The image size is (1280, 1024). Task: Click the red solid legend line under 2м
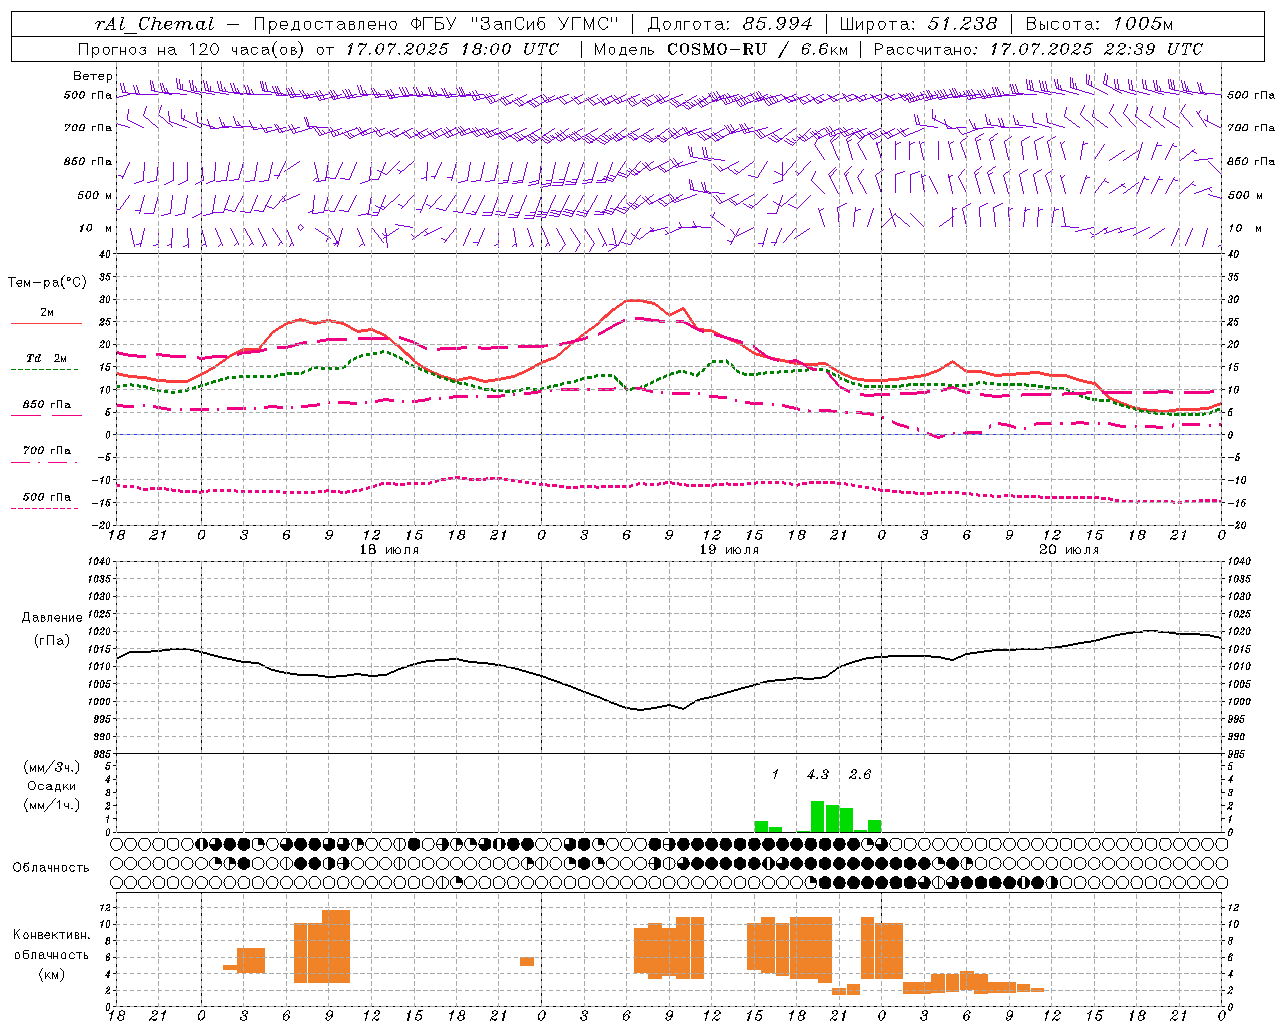point(46,324)
